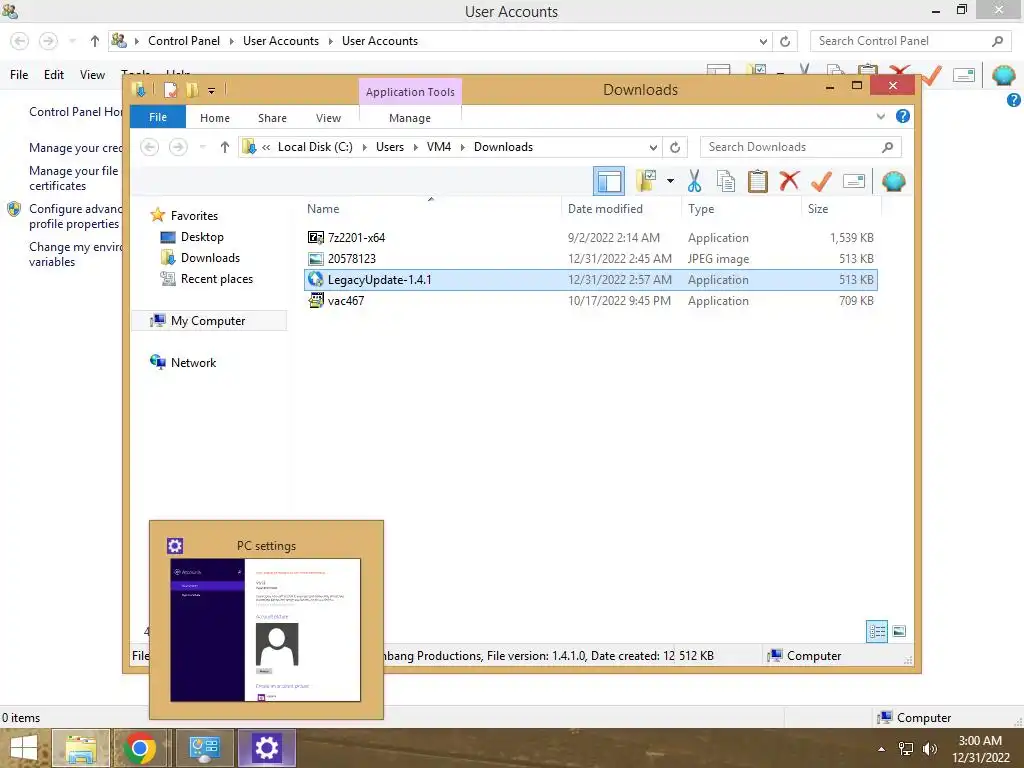This screenshot has width=1024, height=768.
Task: Refresh the Downloads folder
Action: pyautogui.click(x=675, y=147)
